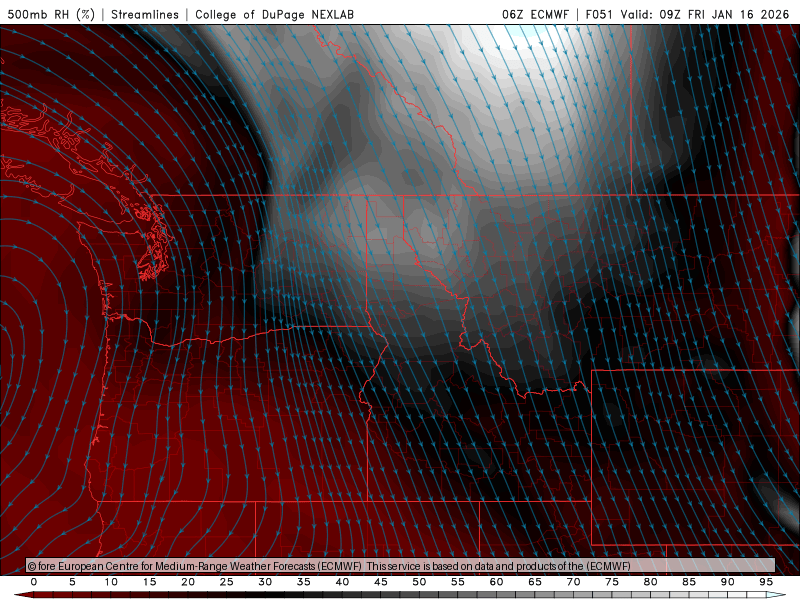Click the color scale label '5'

(72, 582)
